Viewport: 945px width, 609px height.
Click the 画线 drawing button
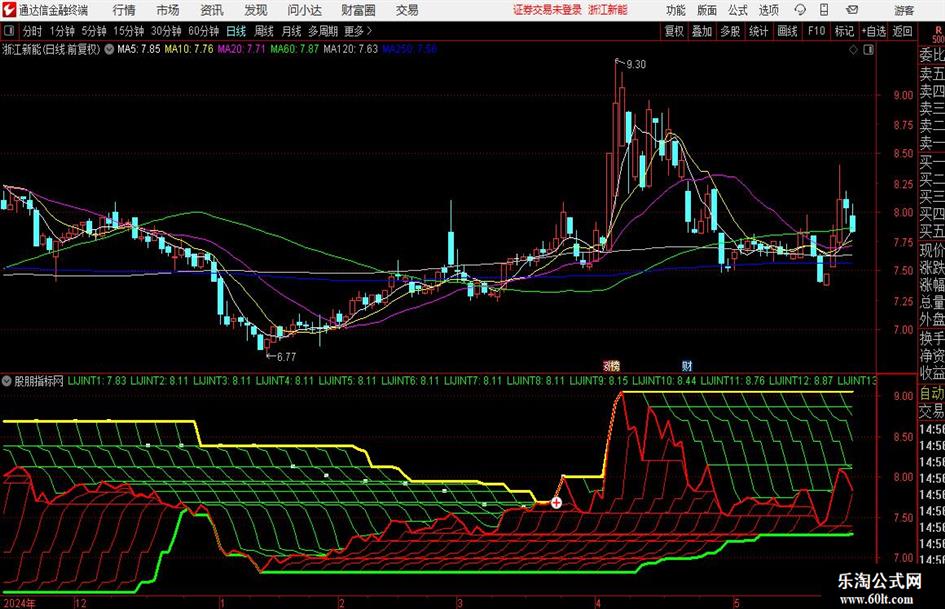point(787,31)
